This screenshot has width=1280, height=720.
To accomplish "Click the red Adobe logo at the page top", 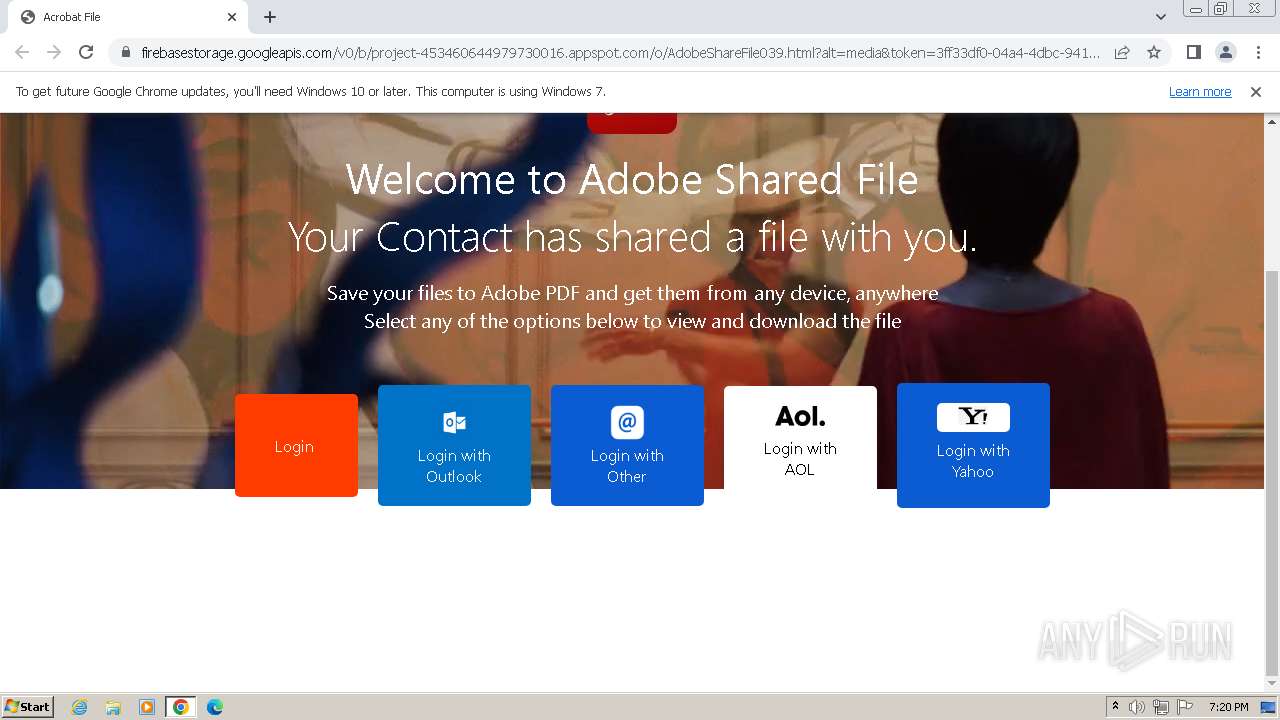I will pyautogui.click(x=632, y=123).
